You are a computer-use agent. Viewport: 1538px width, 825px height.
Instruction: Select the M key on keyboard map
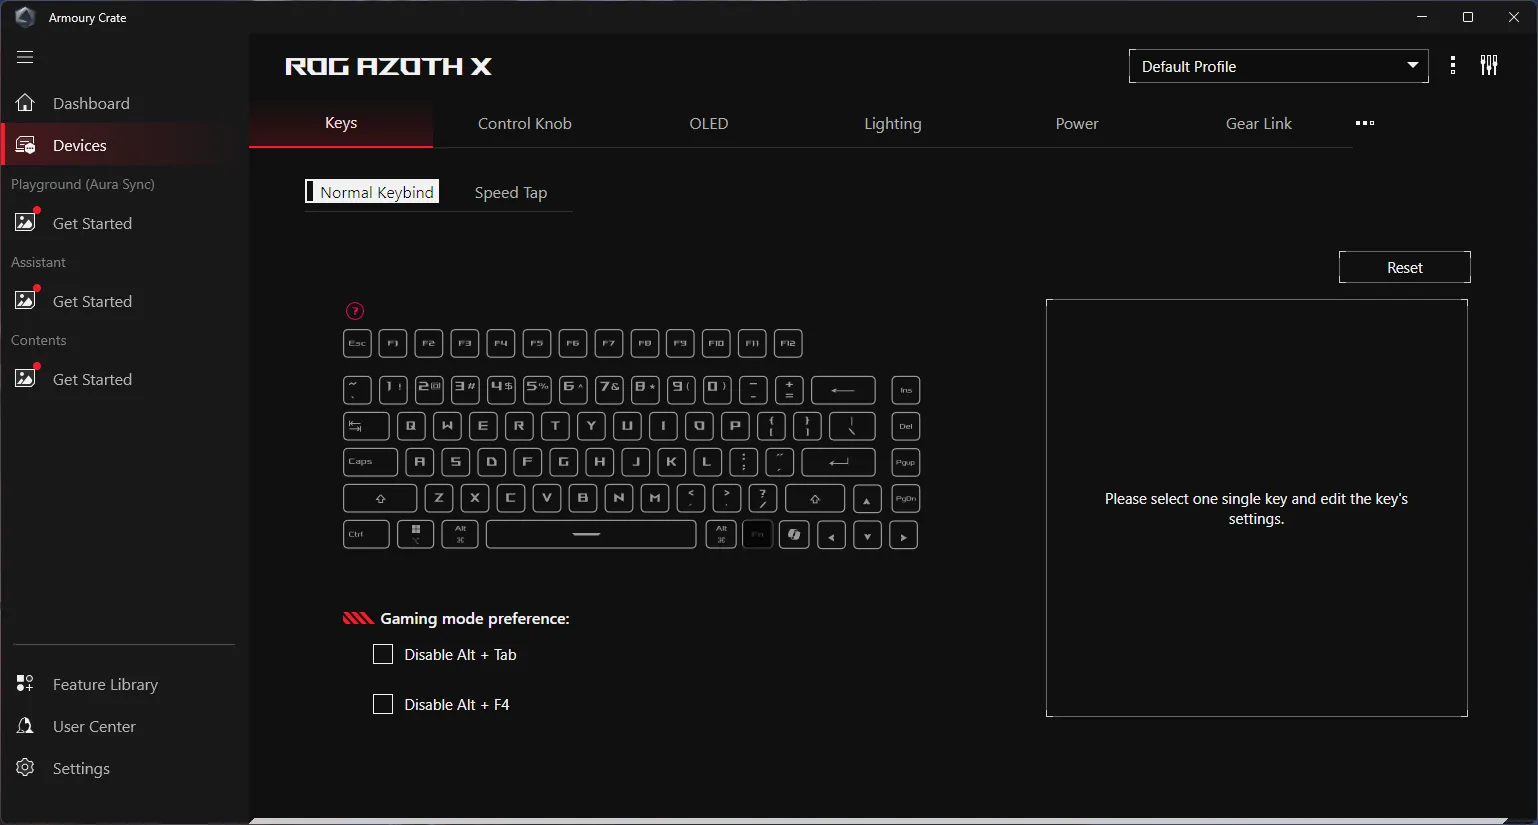coord(655,498)
